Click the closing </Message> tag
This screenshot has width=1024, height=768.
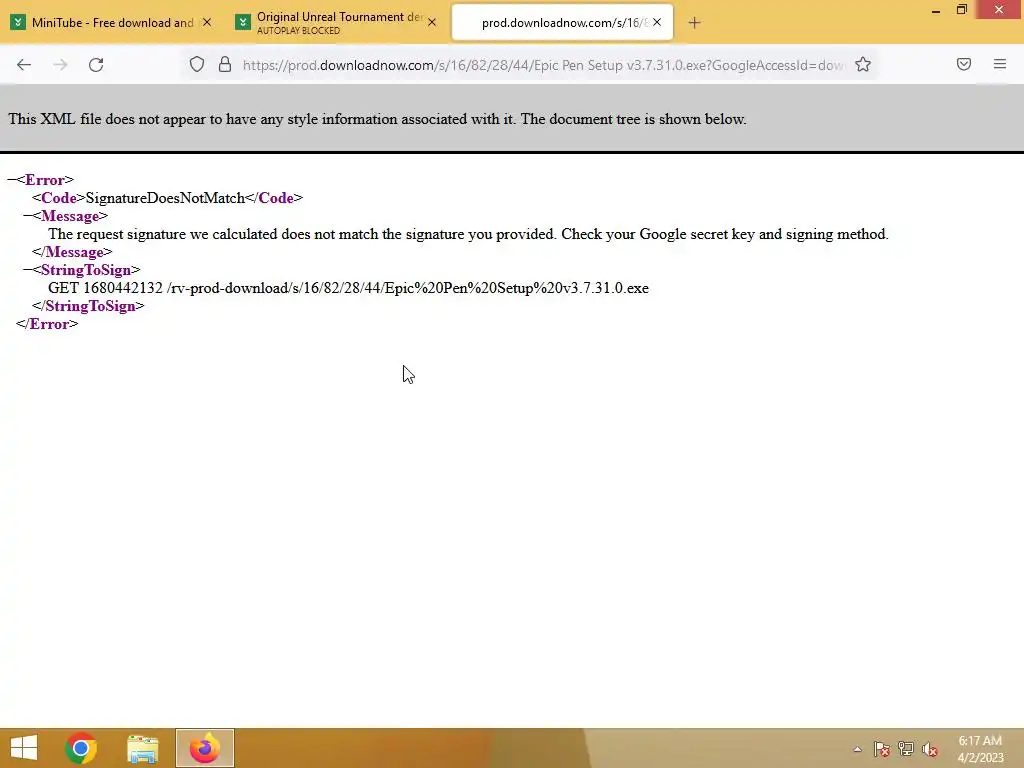[x=72, y=252]
